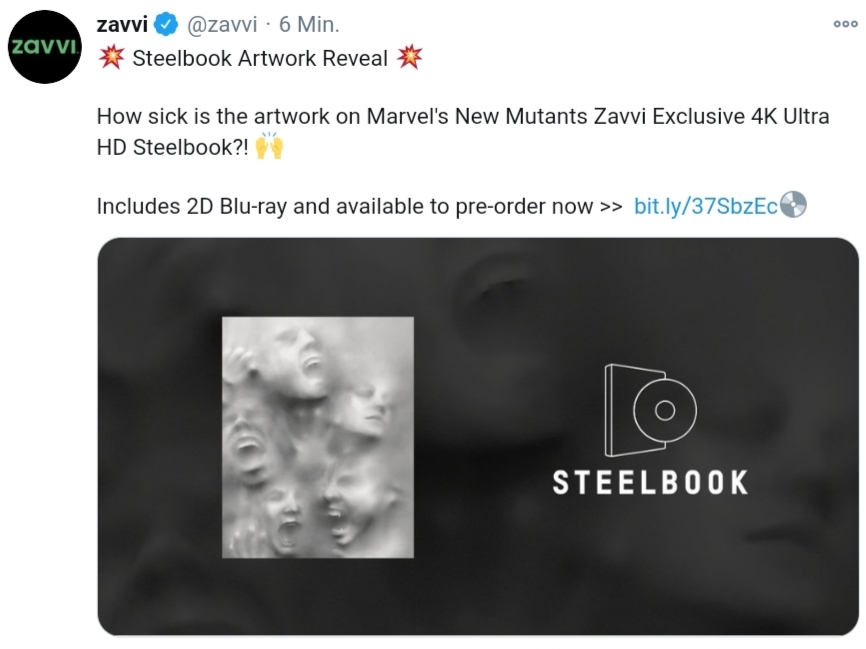Viewport: 866px width, 649px height.
Task: Open the zavvi profile avatar
Action: (45, 47)
